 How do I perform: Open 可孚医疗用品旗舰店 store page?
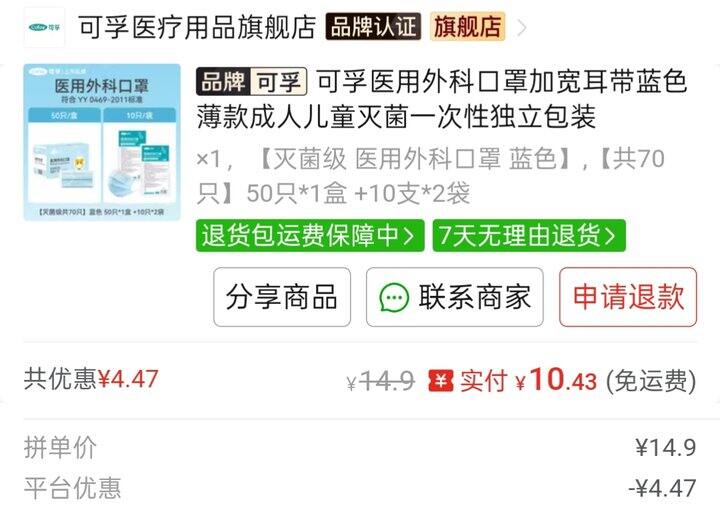[197, 27]
